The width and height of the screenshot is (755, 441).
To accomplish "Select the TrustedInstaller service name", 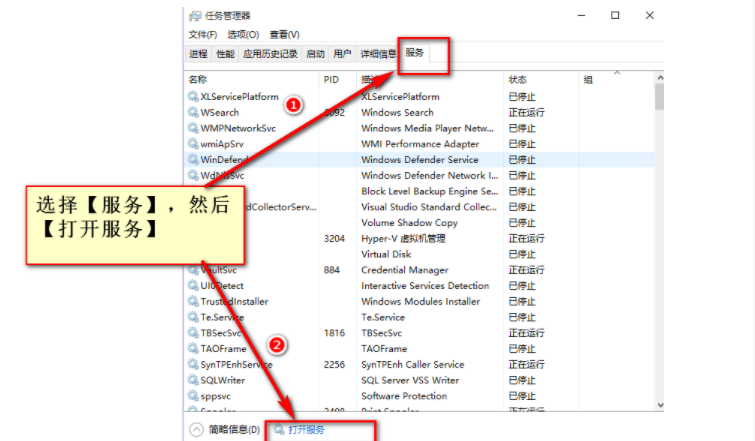I will pyautogui.click(x=234, y=301).
